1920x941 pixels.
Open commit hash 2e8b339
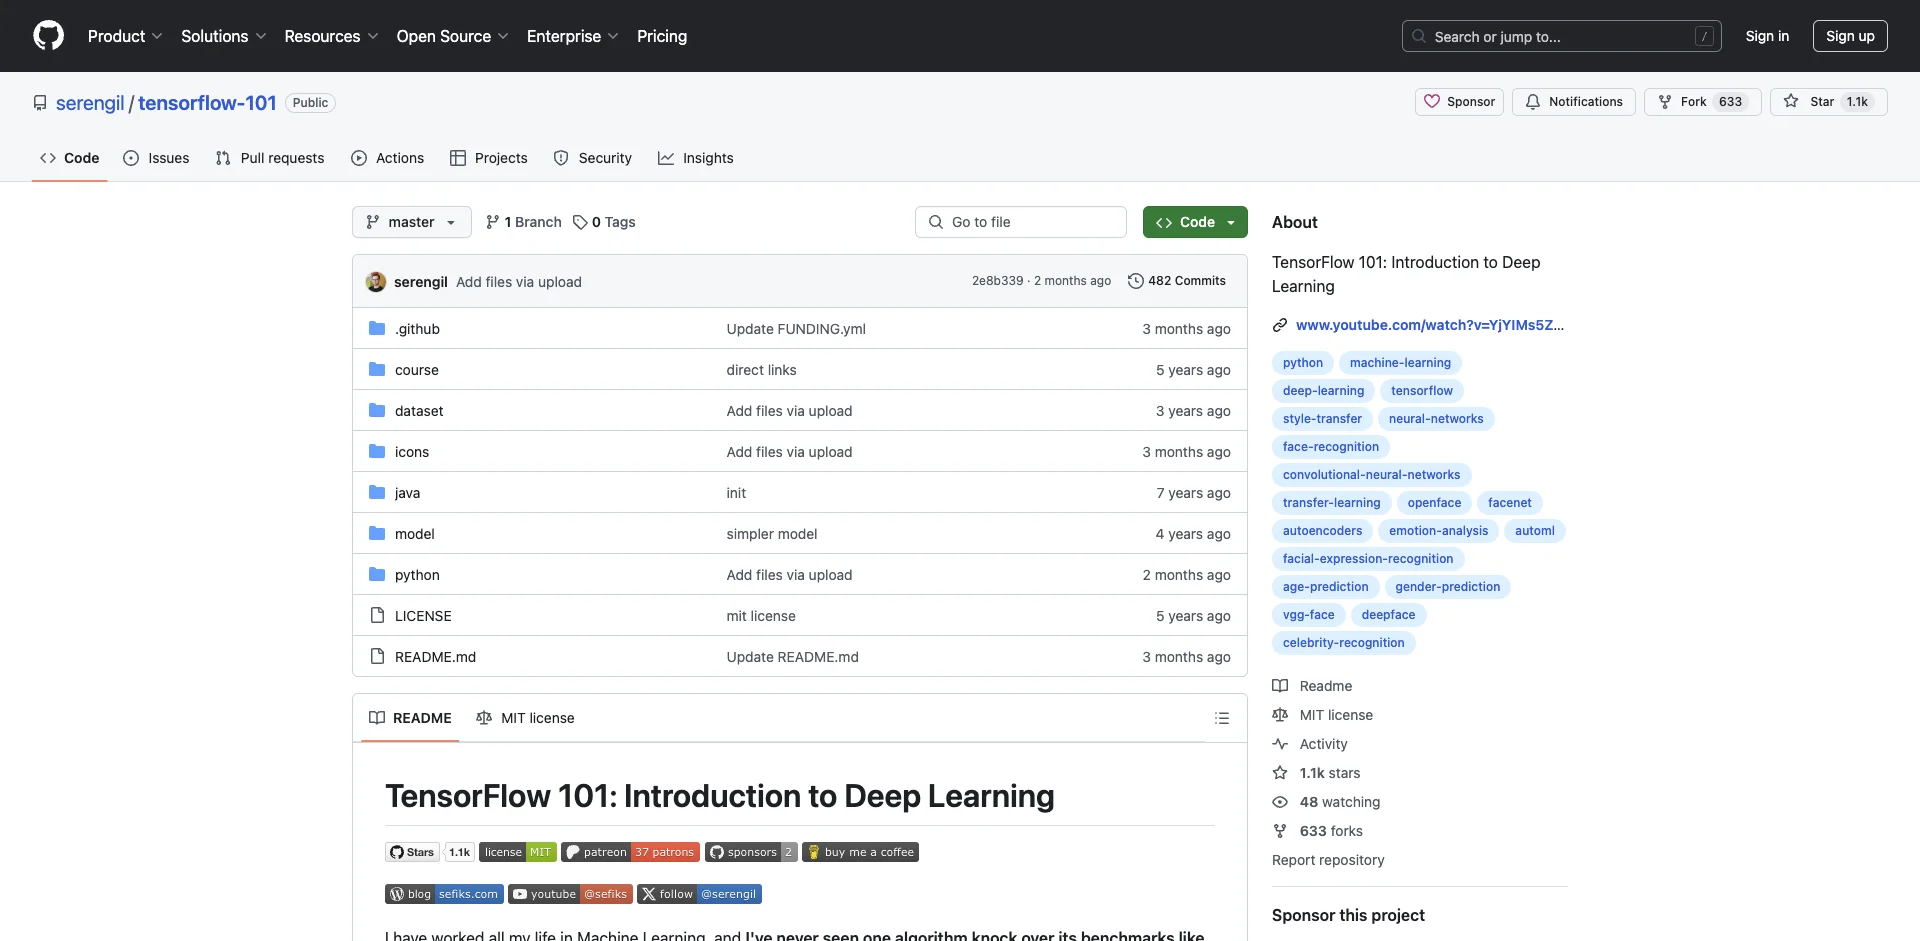point(997,281)
